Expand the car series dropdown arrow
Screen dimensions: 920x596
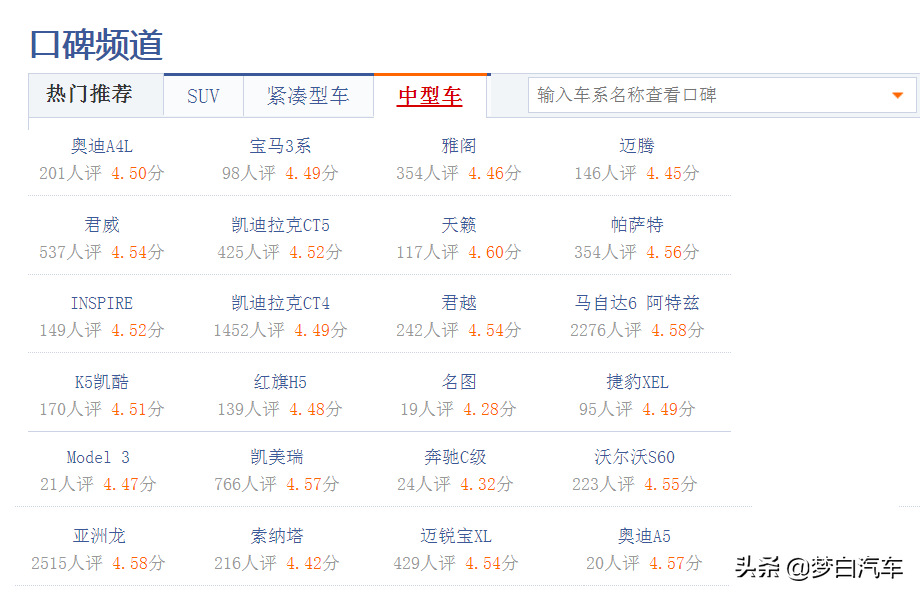897,96
